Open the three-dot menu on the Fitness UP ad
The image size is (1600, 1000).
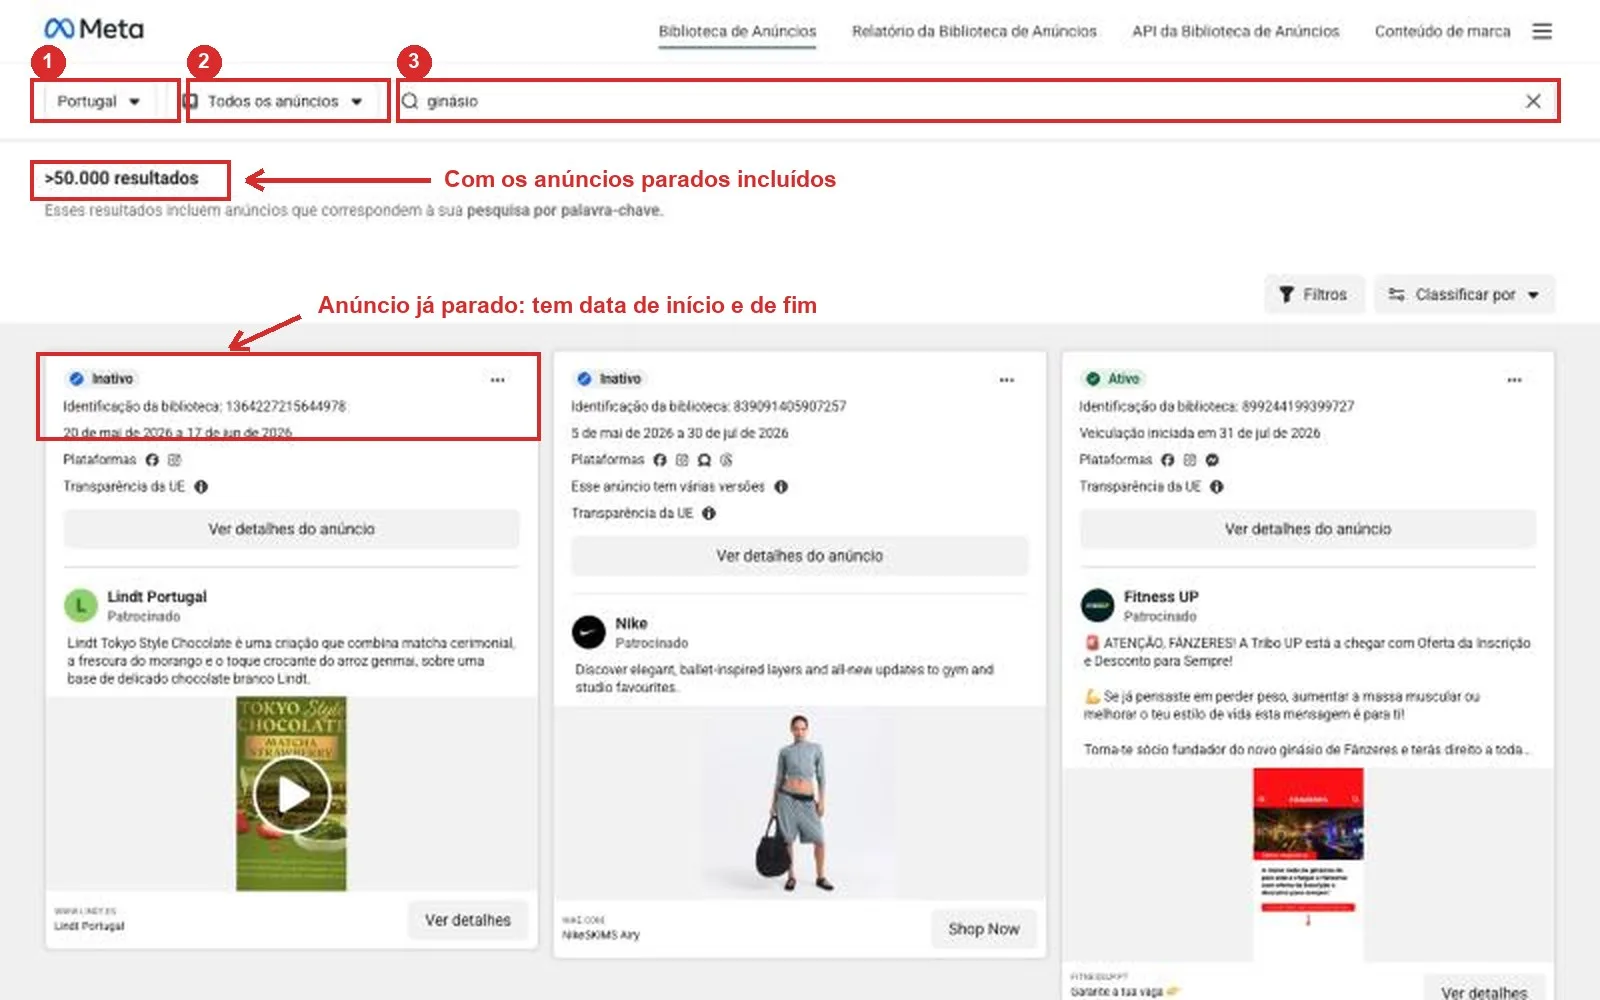point(1514,380)
